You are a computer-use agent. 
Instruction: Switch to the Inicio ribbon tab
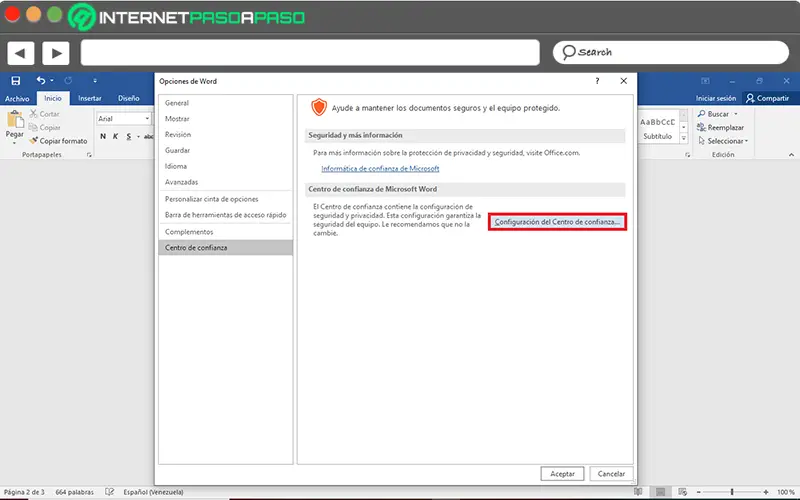tap(53, 98)
